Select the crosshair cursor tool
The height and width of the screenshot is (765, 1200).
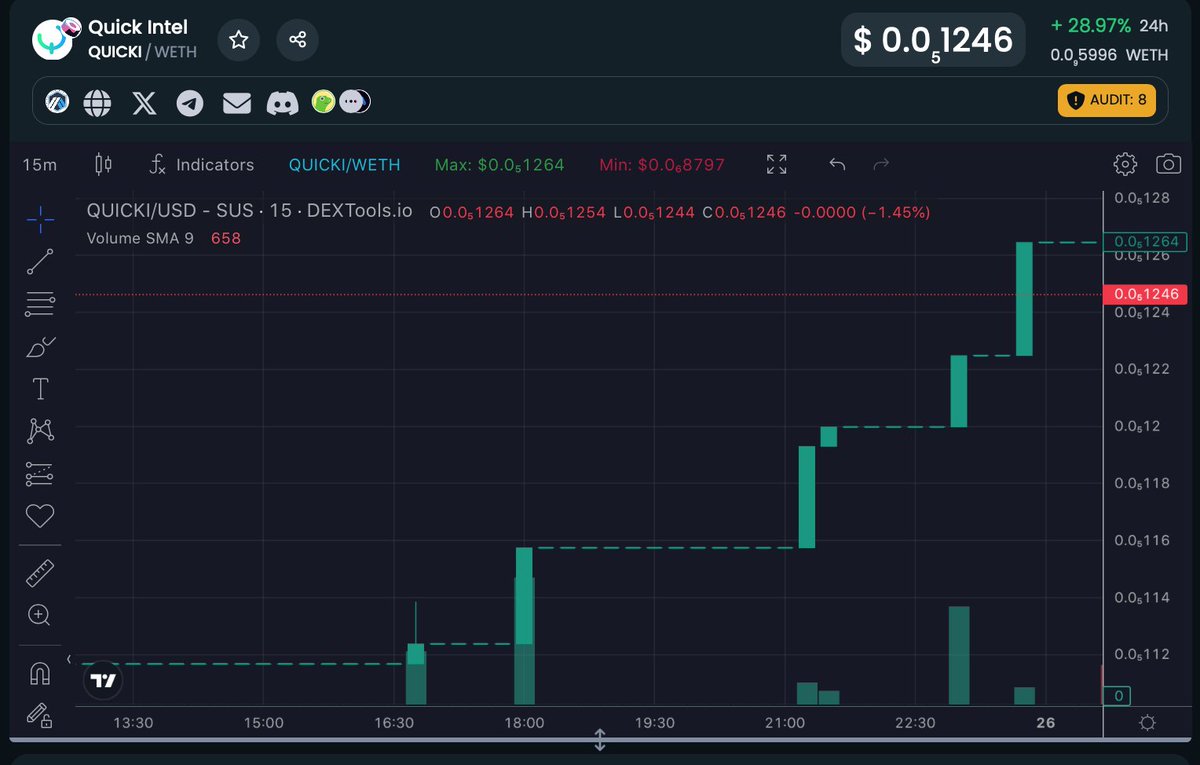click(x=40, y=219)
